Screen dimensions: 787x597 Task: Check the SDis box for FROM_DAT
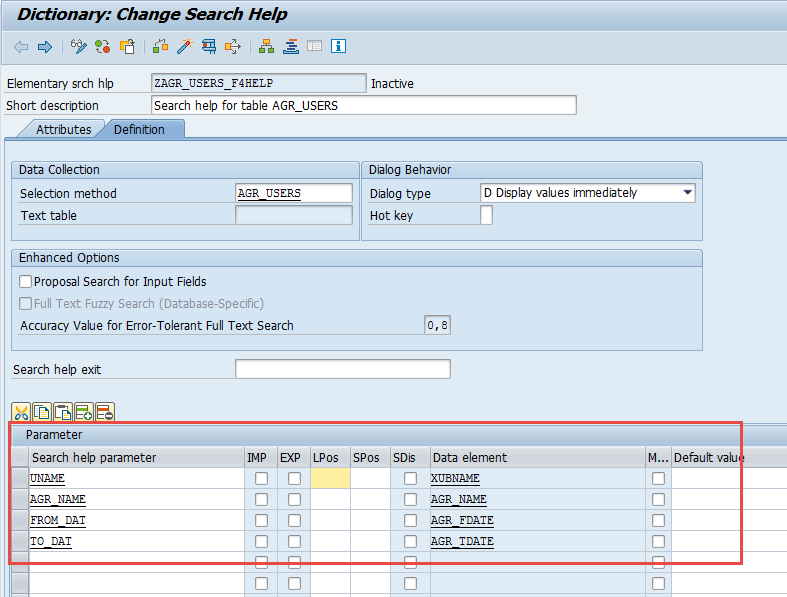click(411, 520)
